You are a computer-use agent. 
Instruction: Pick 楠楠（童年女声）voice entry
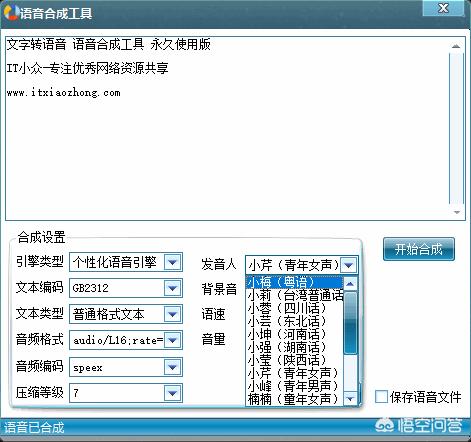click(295, 399)
